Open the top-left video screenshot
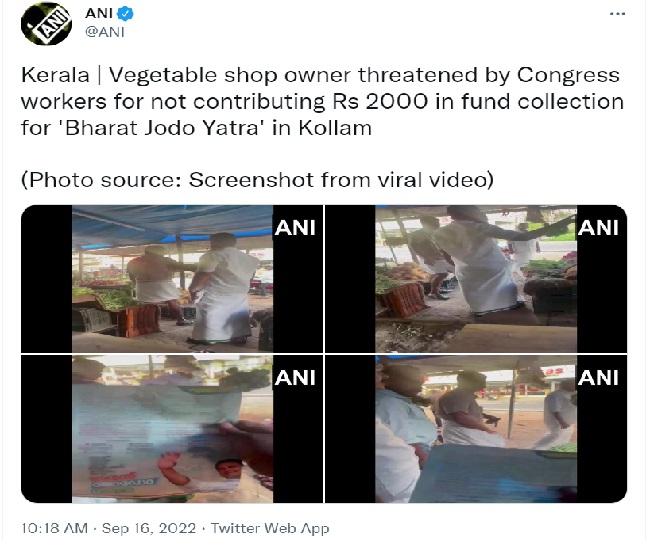This screenshot has width=650, height=540. (x=172, y=278)
